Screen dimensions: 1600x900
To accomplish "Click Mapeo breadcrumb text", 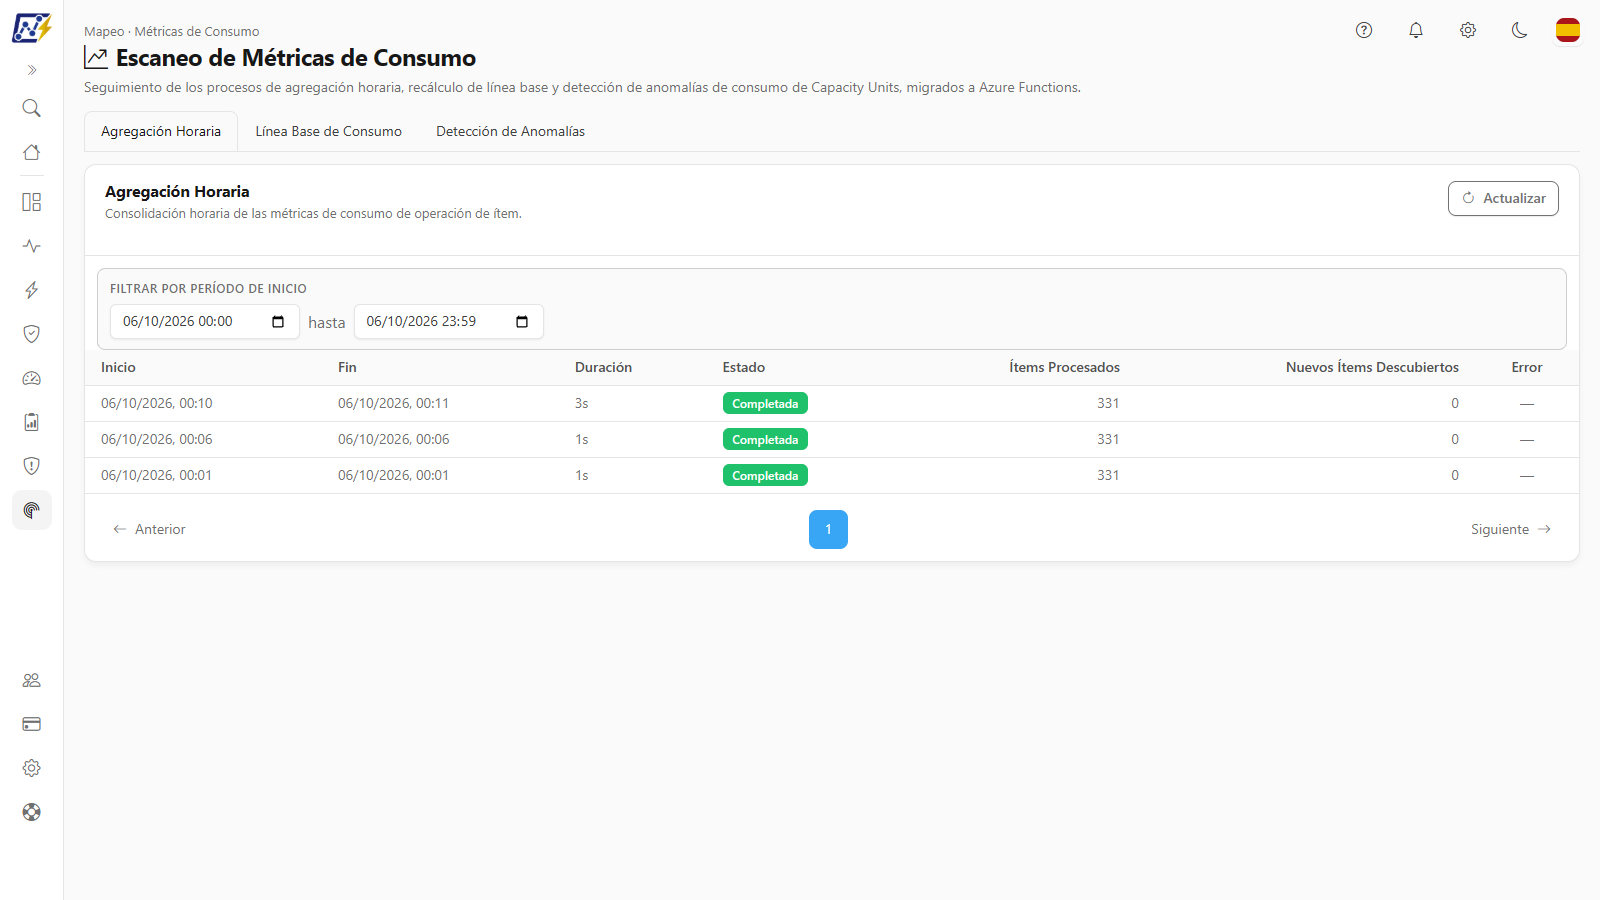I will (104, 31).
